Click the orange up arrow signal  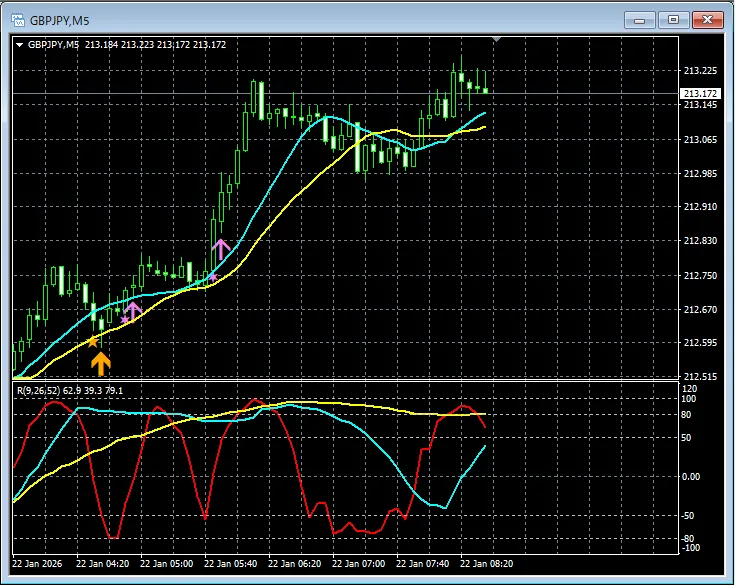coord(101,363)
